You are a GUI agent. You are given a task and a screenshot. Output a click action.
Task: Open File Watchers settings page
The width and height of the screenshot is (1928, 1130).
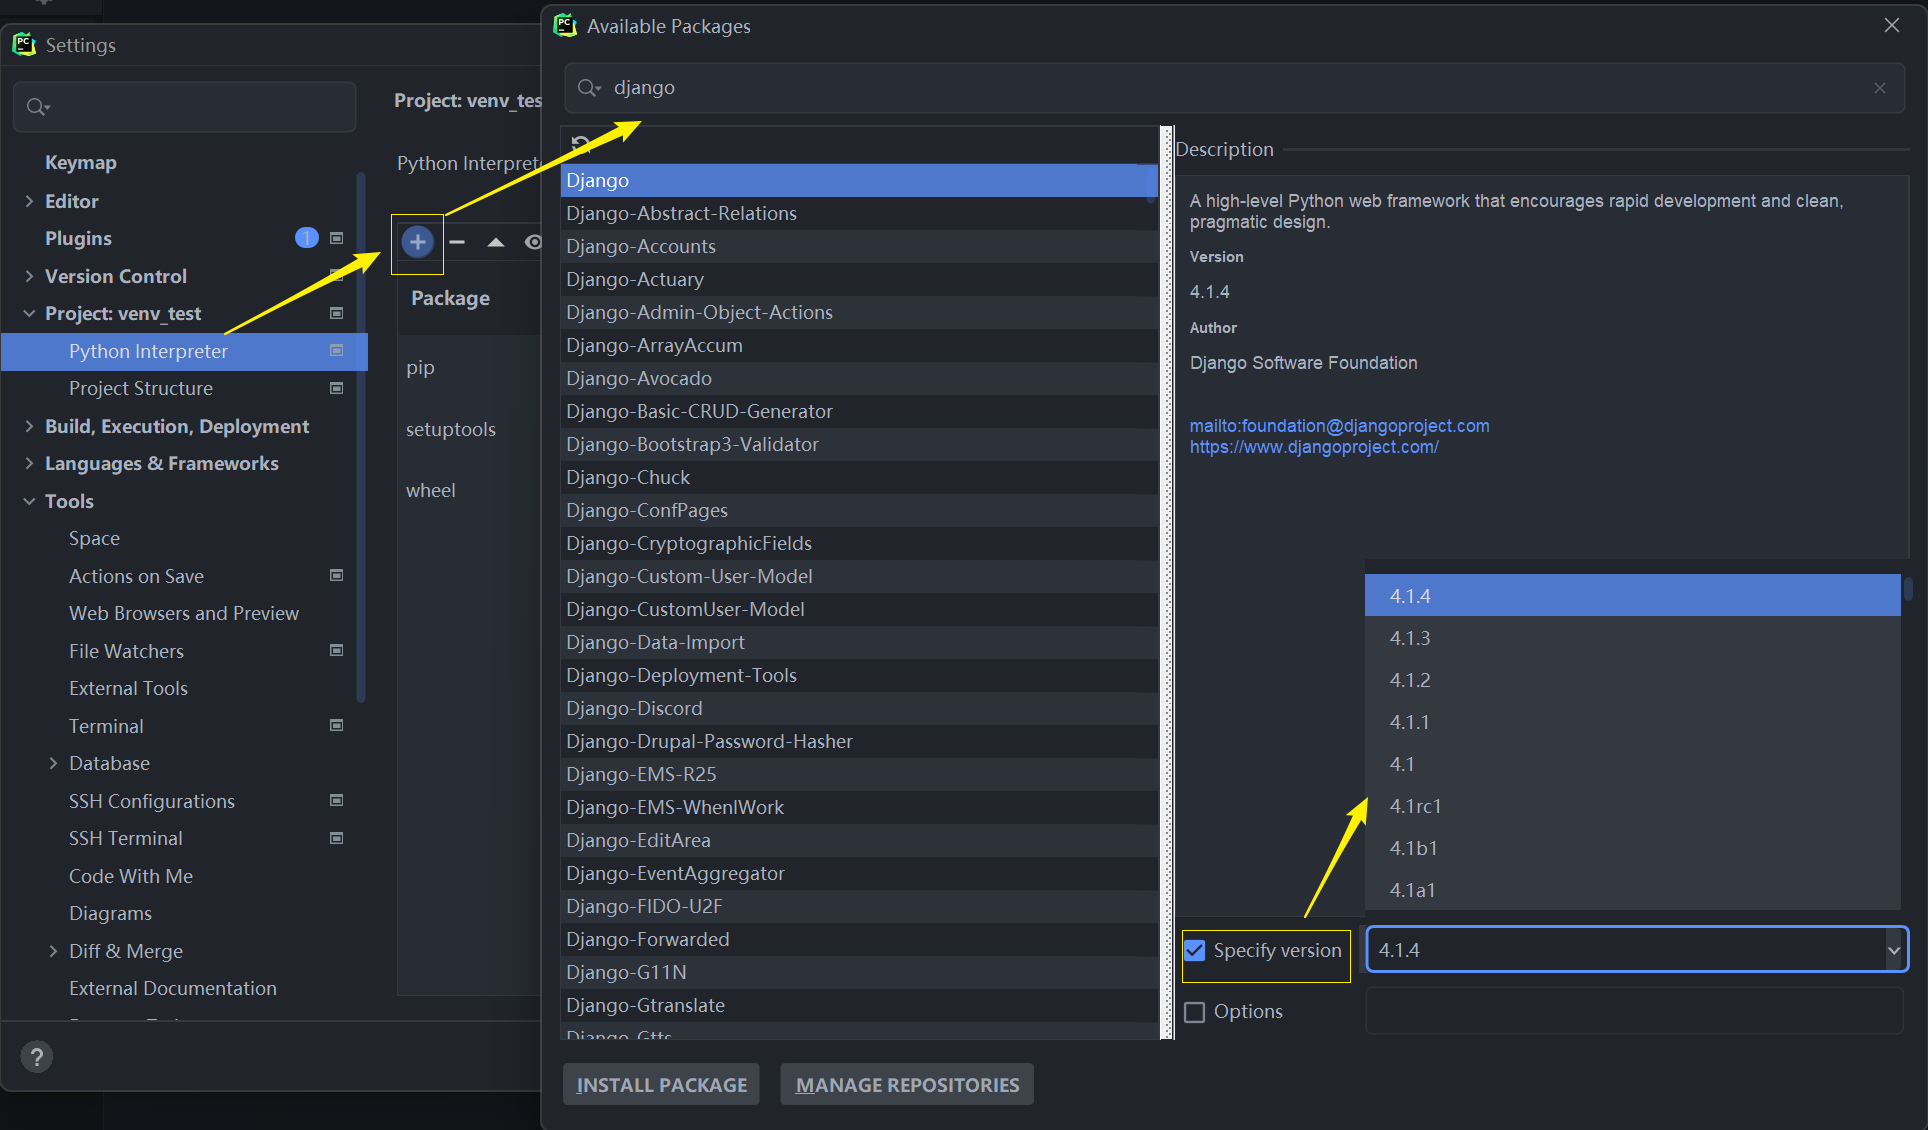(126, 651)
